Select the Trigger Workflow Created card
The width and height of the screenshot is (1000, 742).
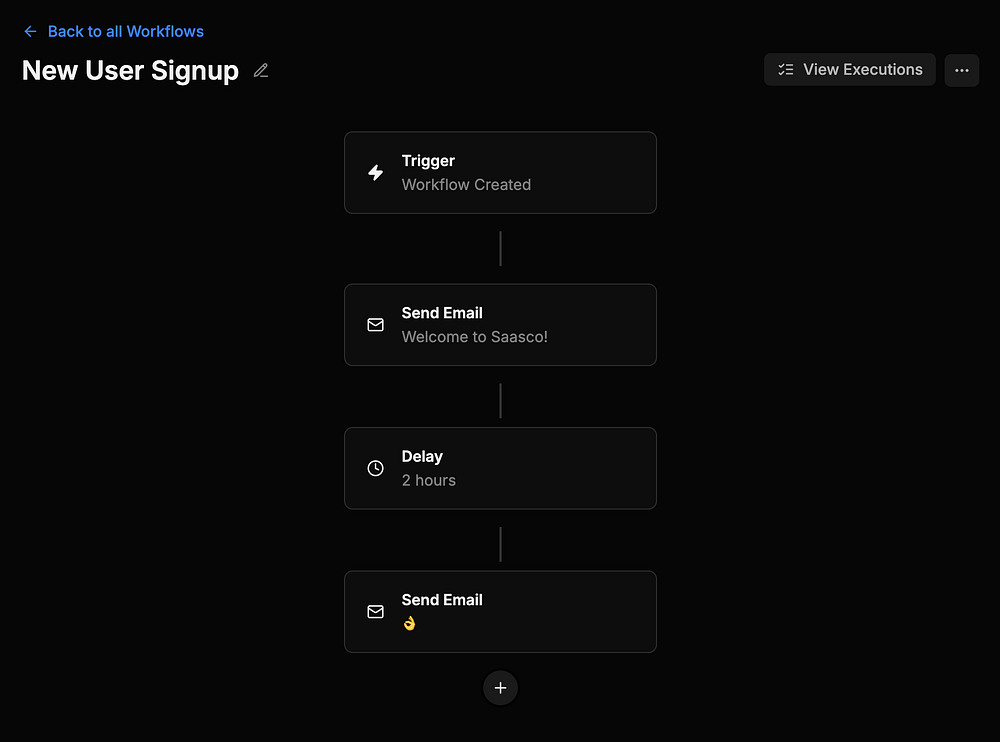(501, 172)
